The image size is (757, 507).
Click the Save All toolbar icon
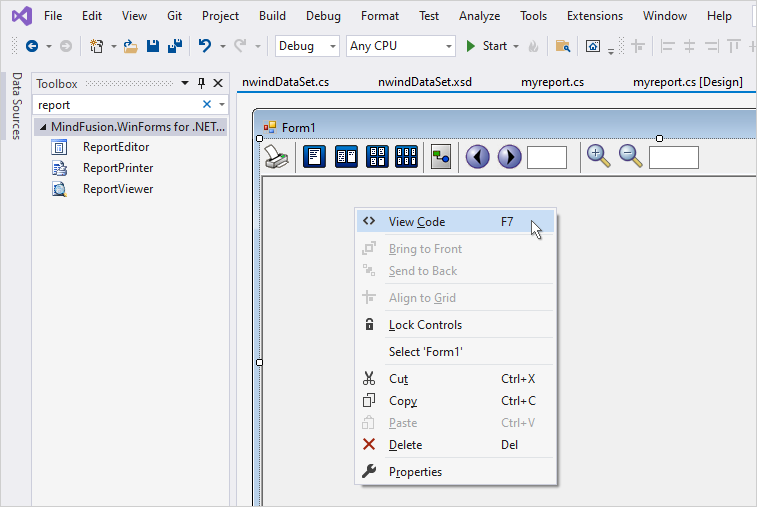click(174, 46)
